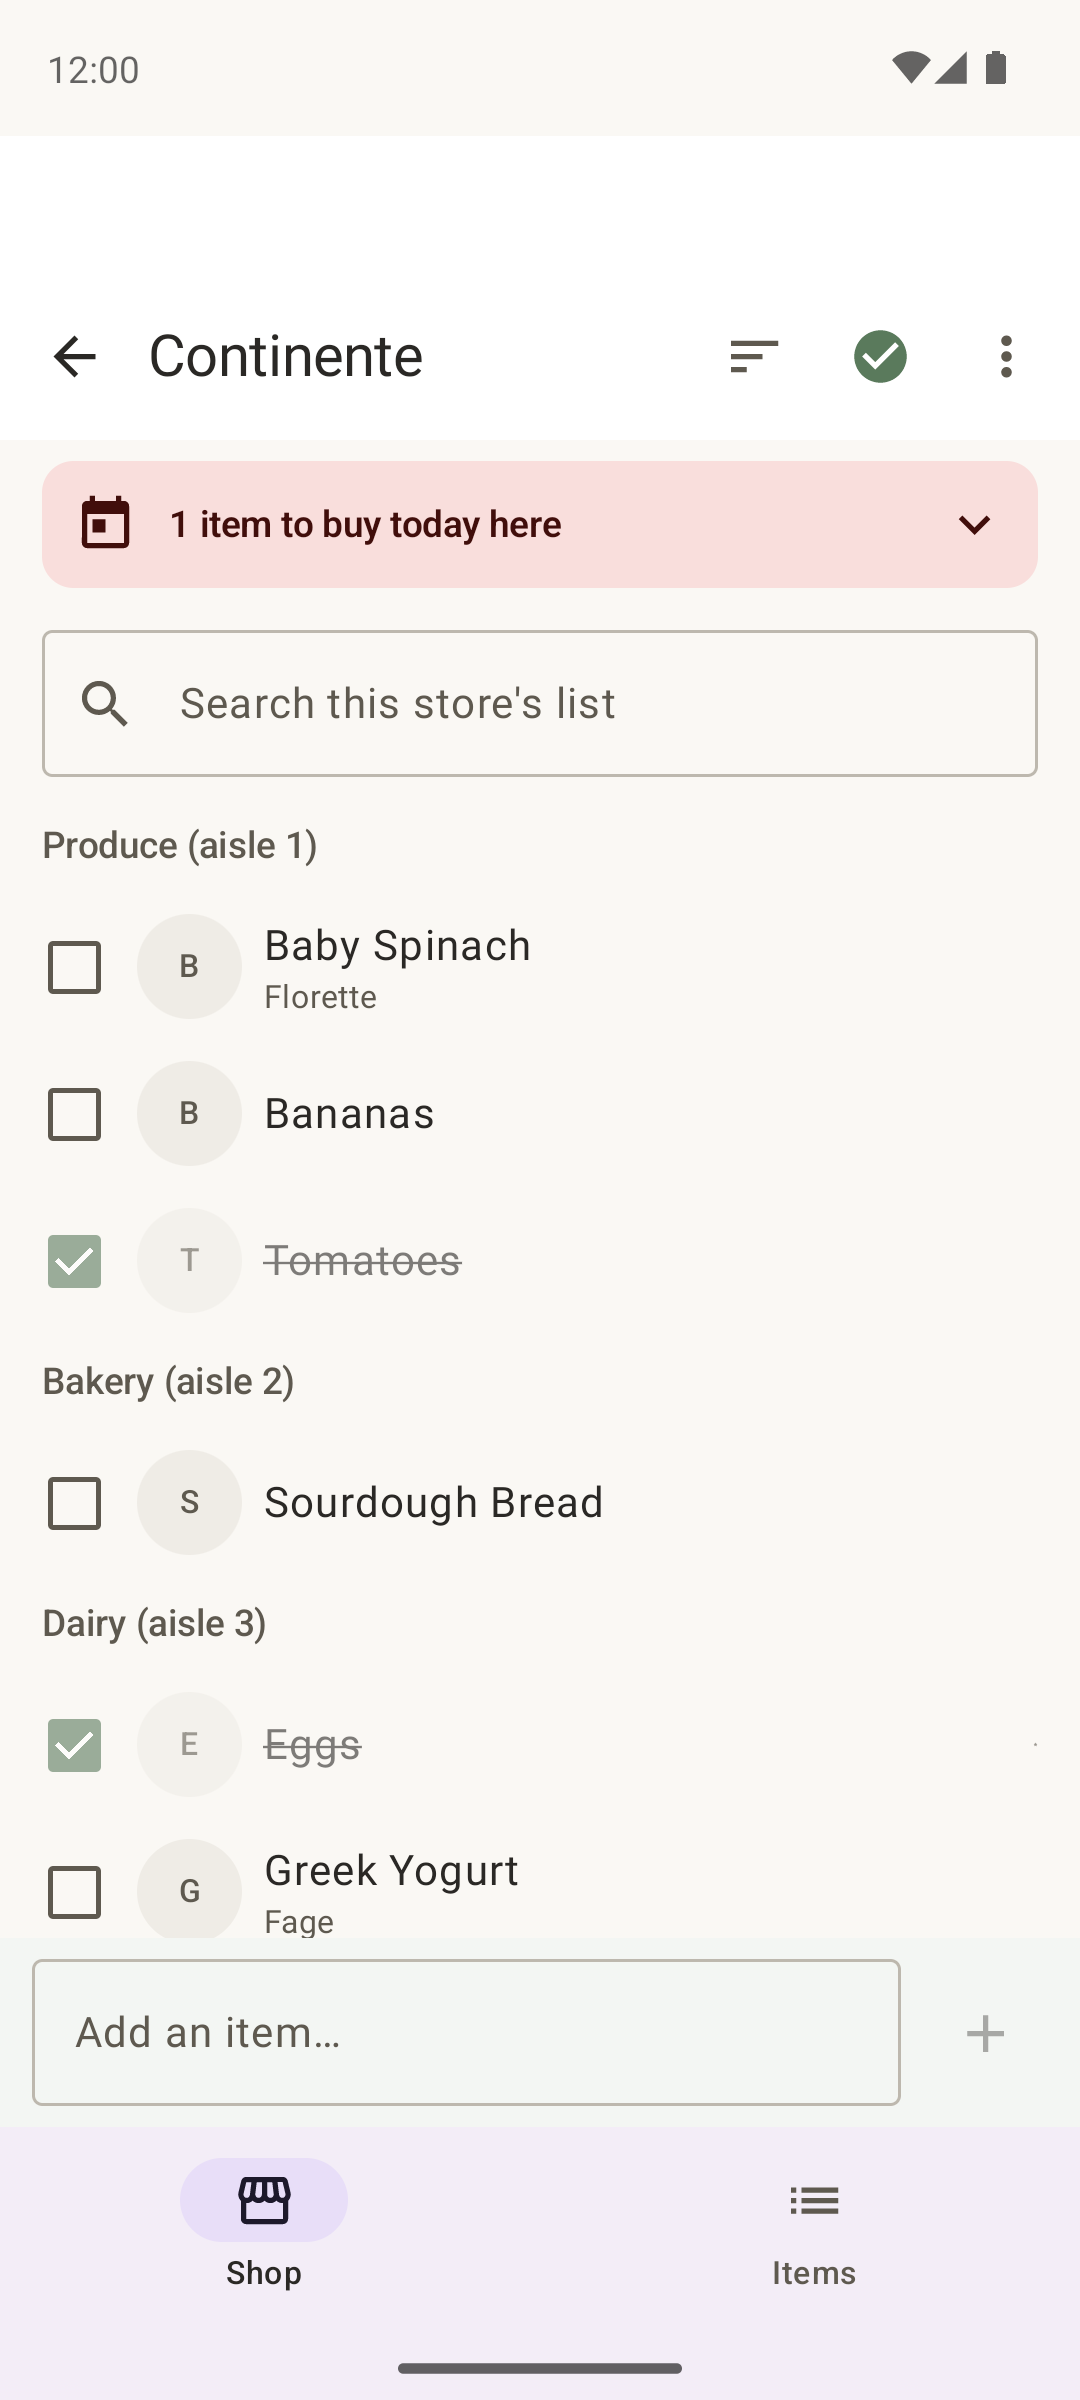Tap the back arrow icon
The image size is (1080, 2400).
tap(74, 356)
